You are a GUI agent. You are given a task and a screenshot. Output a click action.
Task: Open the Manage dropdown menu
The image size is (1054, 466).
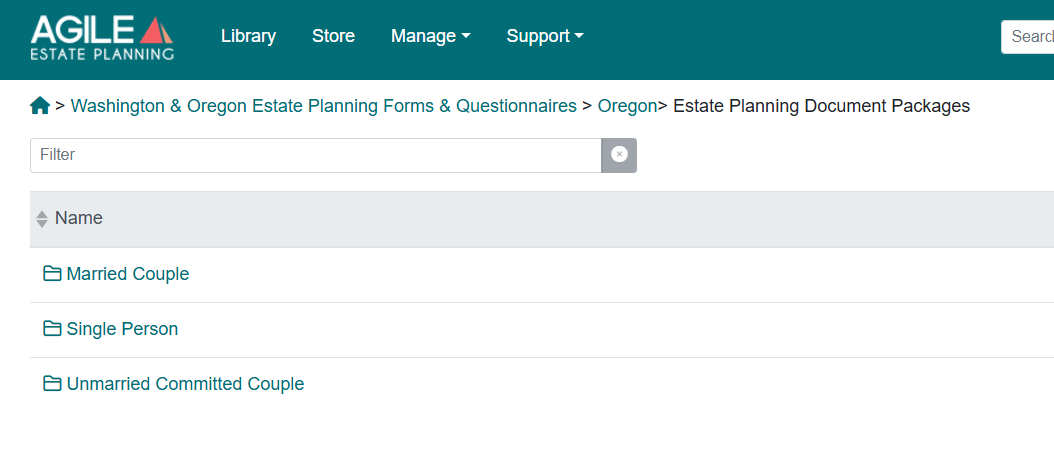[430, 36]
